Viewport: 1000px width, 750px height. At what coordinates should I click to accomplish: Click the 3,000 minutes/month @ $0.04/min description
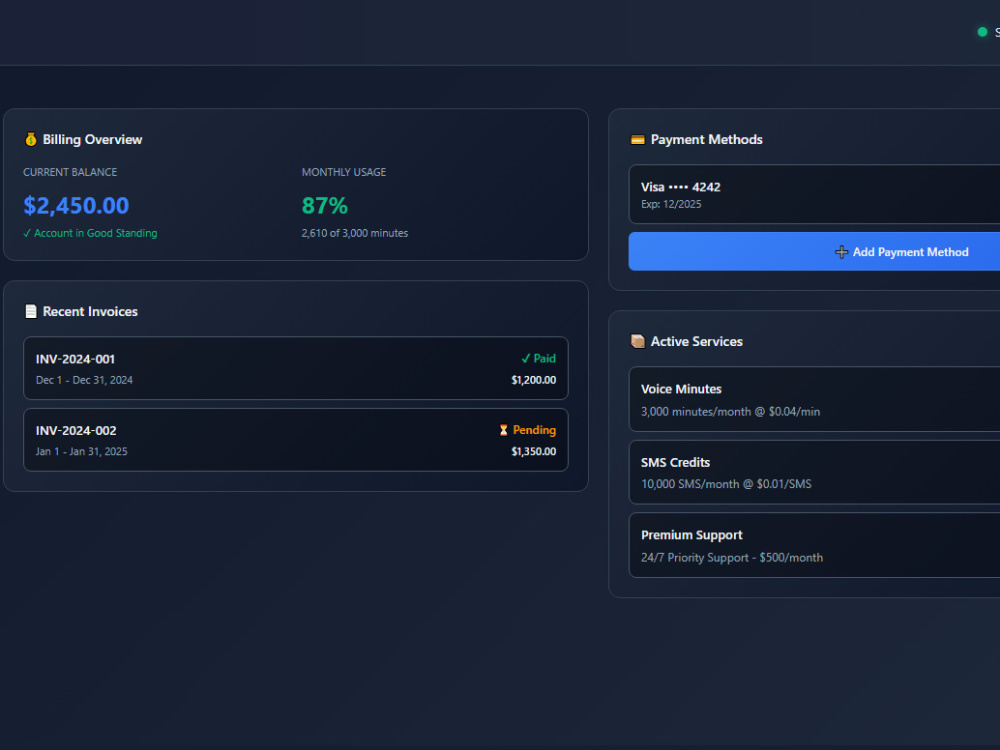pos(730,412)
